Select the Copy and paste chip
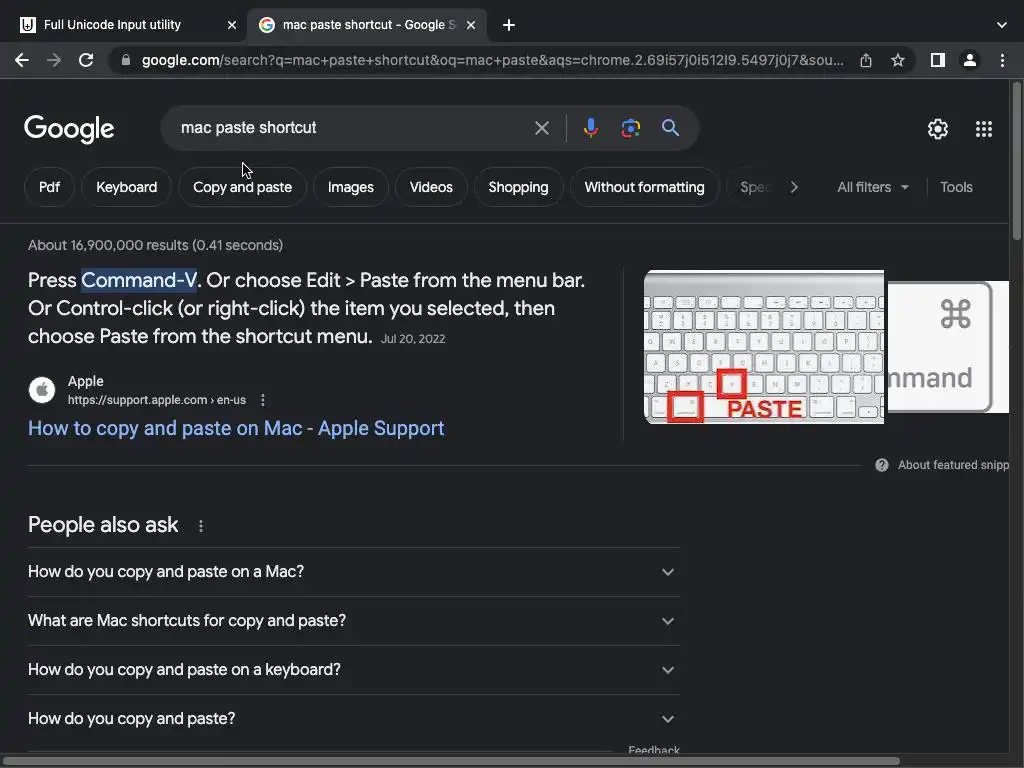 242,187
